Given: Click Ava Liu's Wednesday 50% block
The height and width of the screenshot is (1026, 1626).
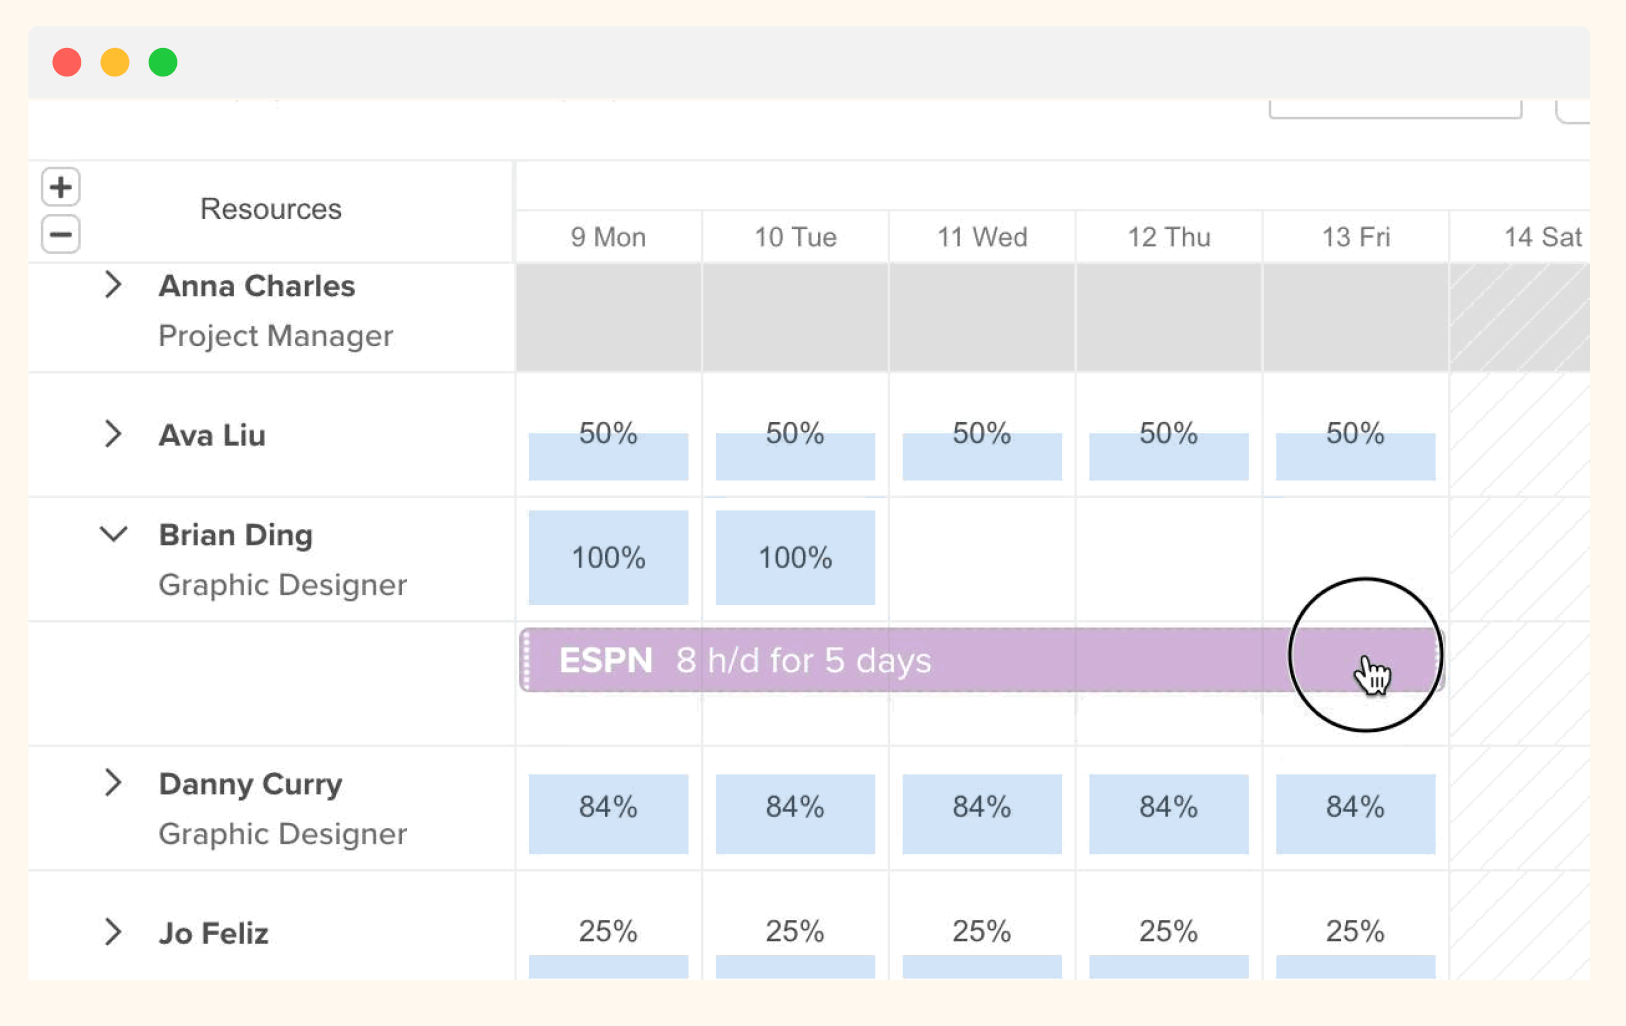Looking at the screenshot, I should coord(981,455).
